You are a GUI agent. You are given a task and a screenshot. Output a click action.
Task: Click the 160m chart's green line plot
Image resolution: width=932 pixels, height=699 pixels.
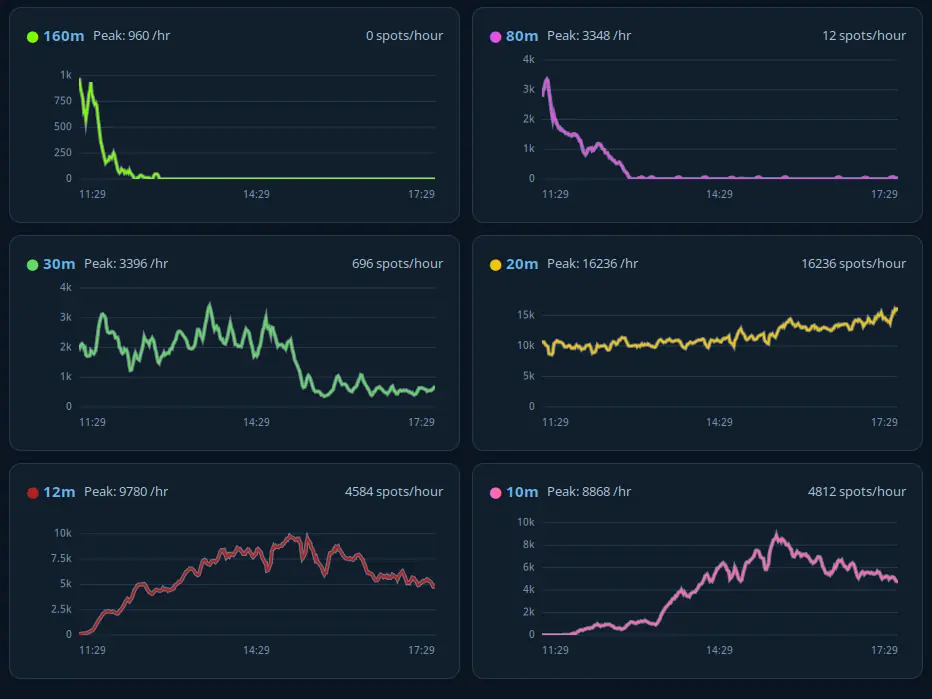point(257,127)
